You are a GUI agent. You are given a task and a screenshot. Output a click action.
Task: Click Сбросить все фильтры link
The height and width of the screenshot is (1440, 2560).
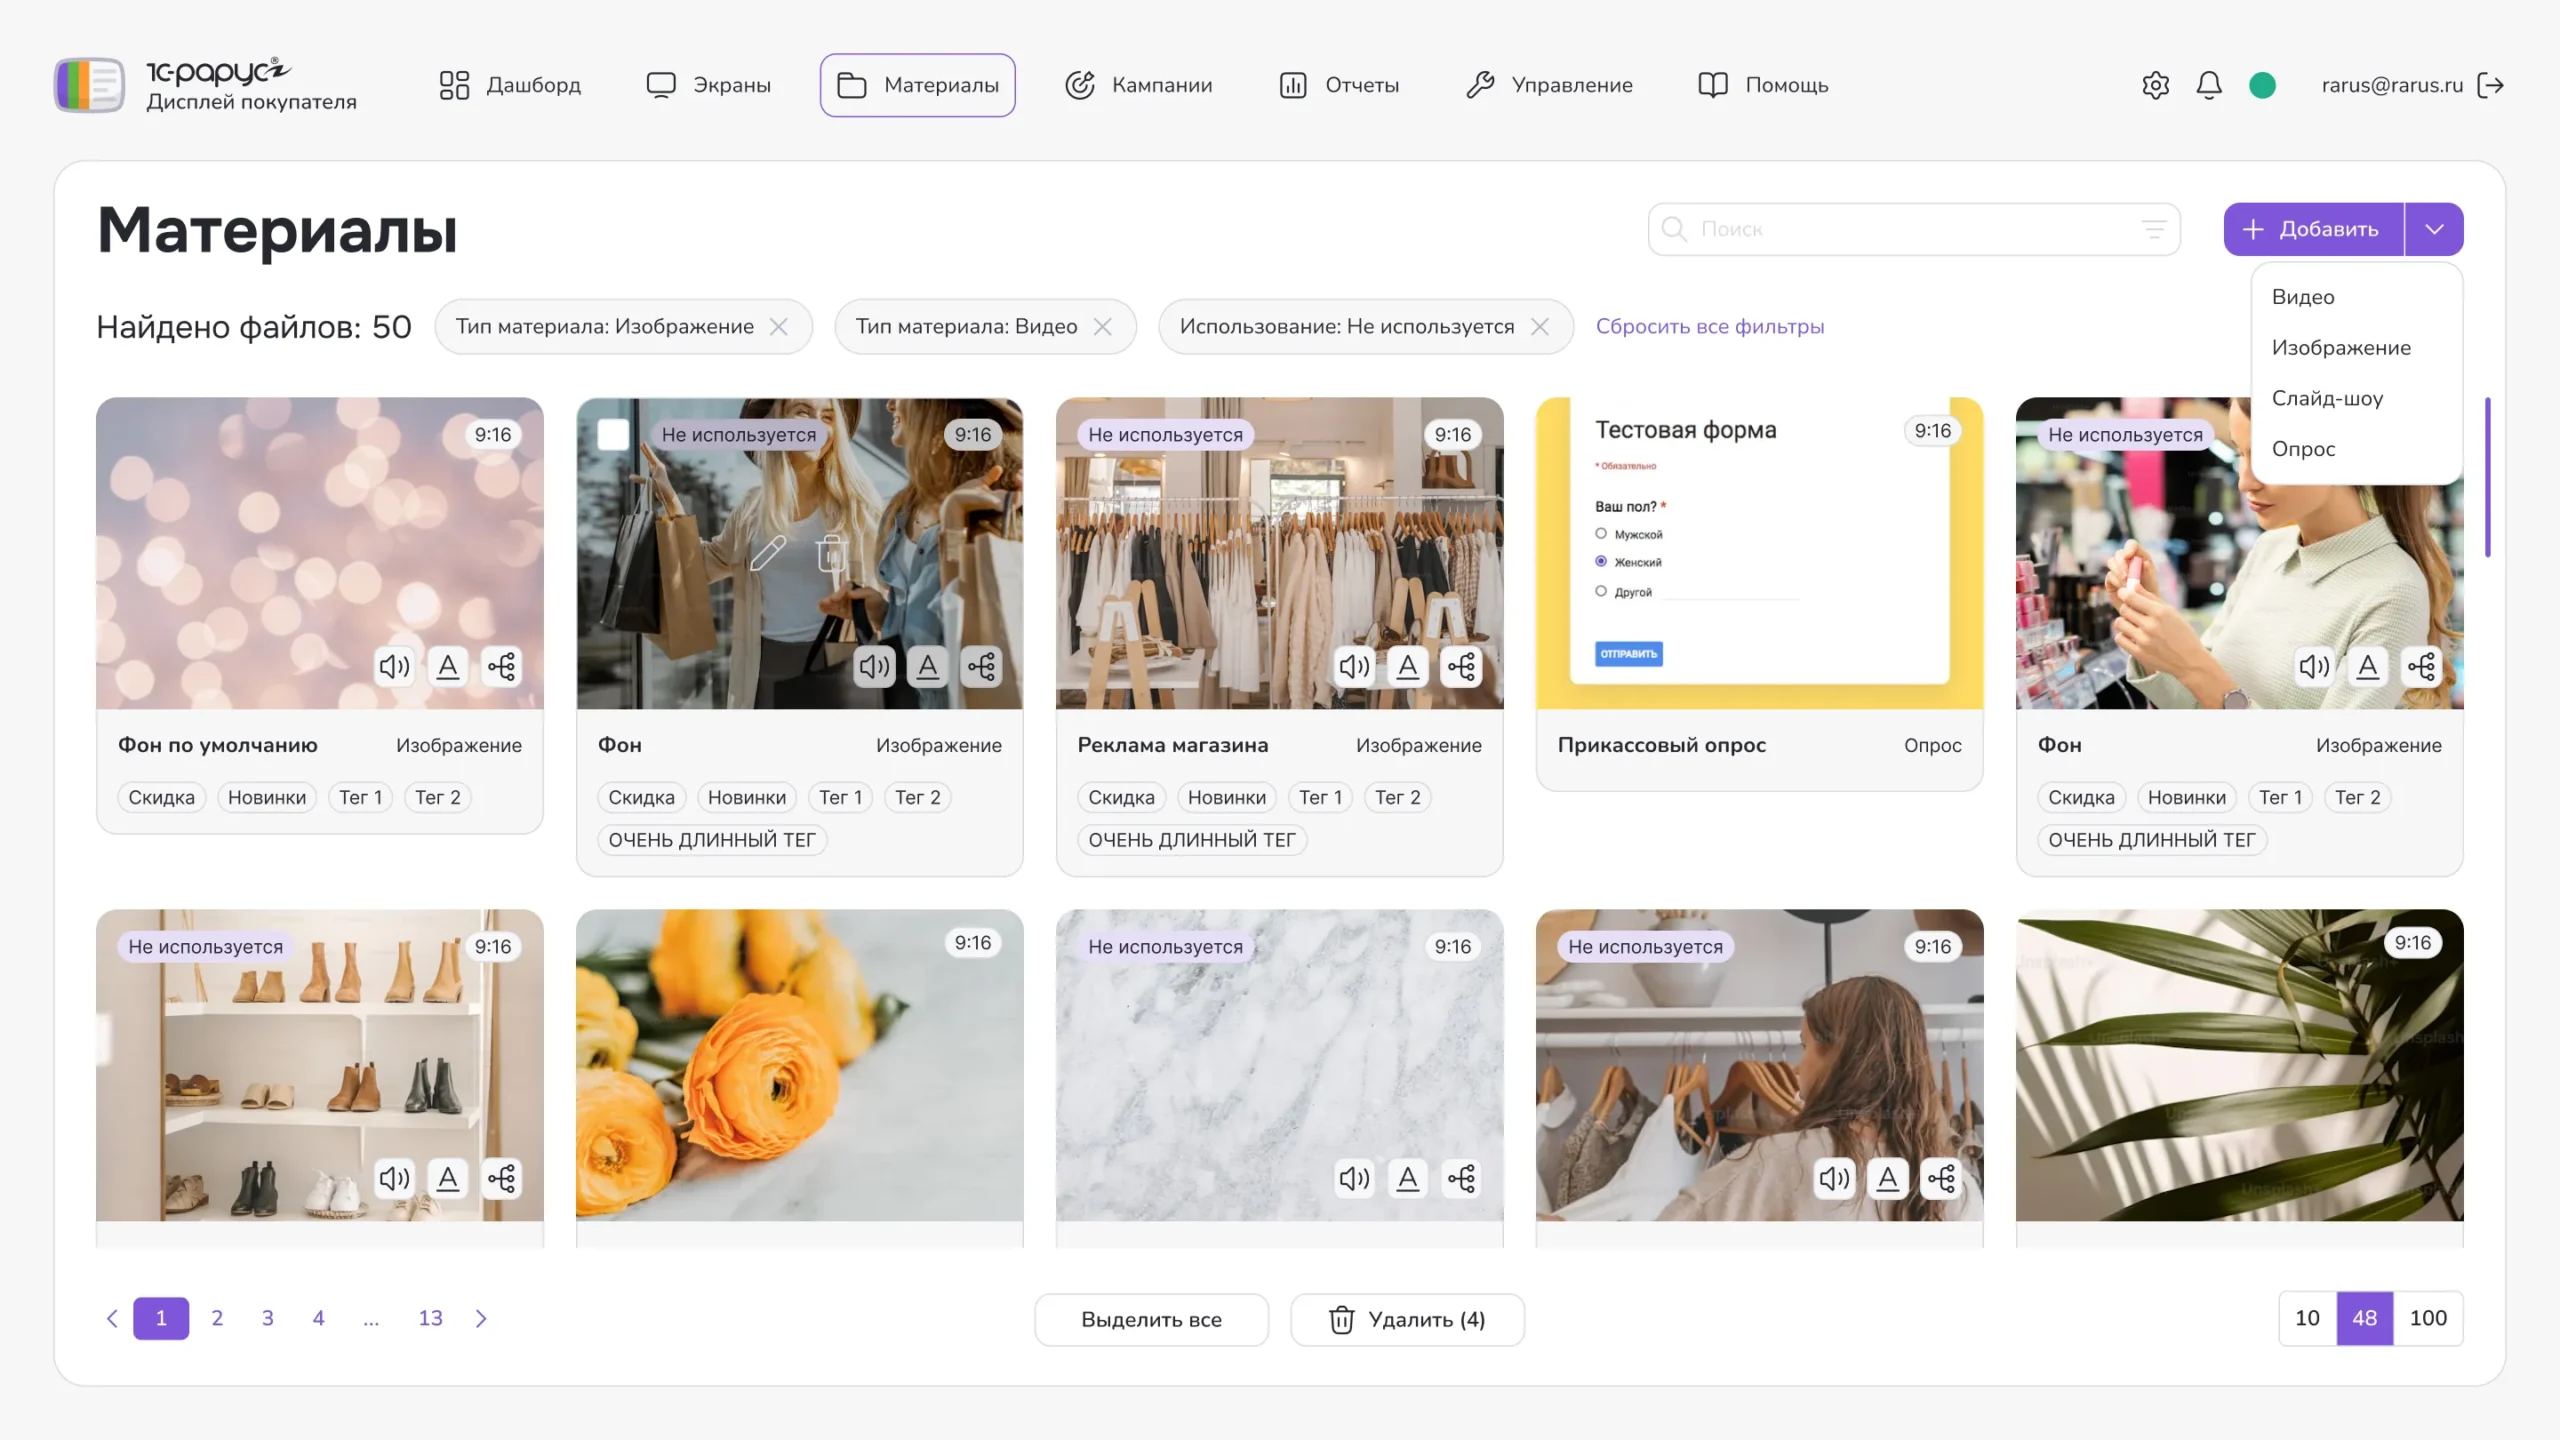click(1709, 327)
